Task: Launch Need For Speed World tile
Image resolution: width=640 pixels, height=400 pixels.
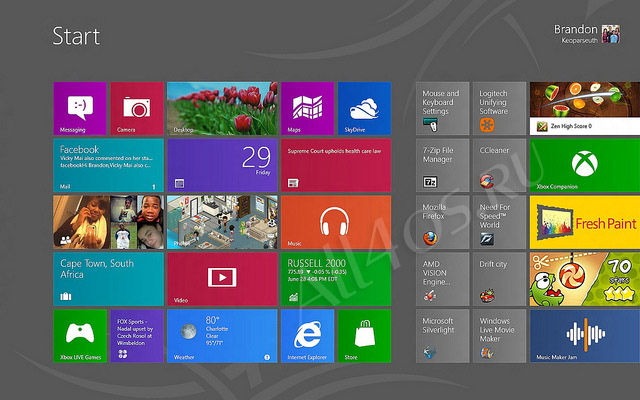Action: (499, 222)
